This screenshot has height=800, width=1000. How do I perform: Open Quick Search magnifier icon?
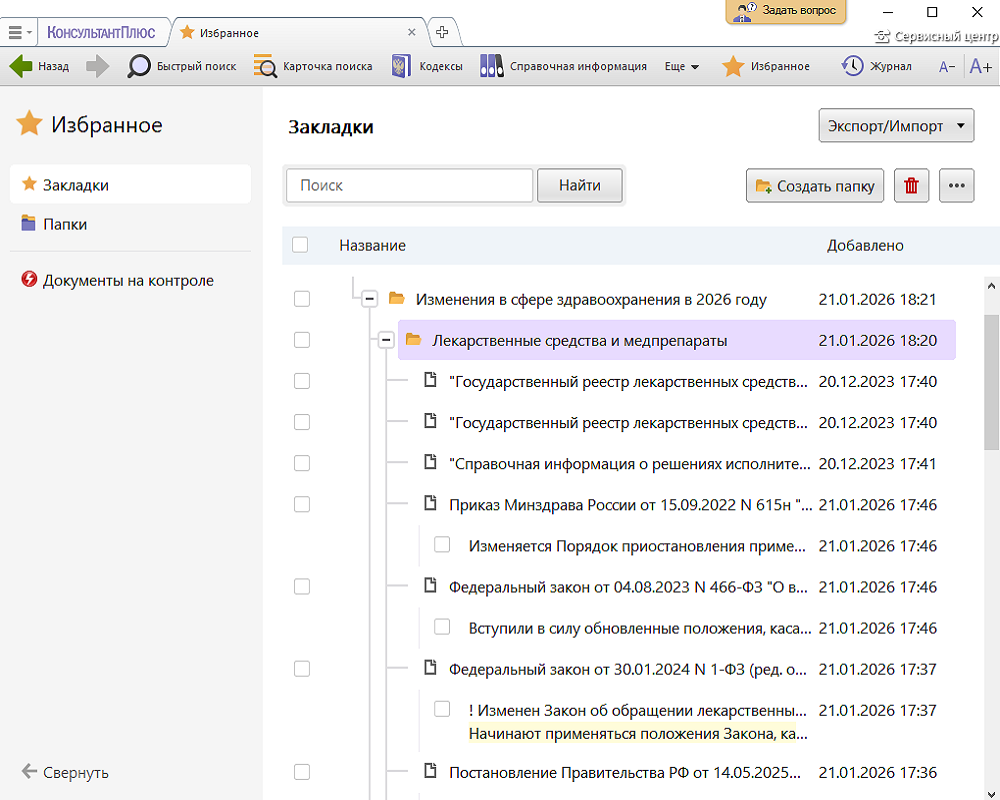139,67
